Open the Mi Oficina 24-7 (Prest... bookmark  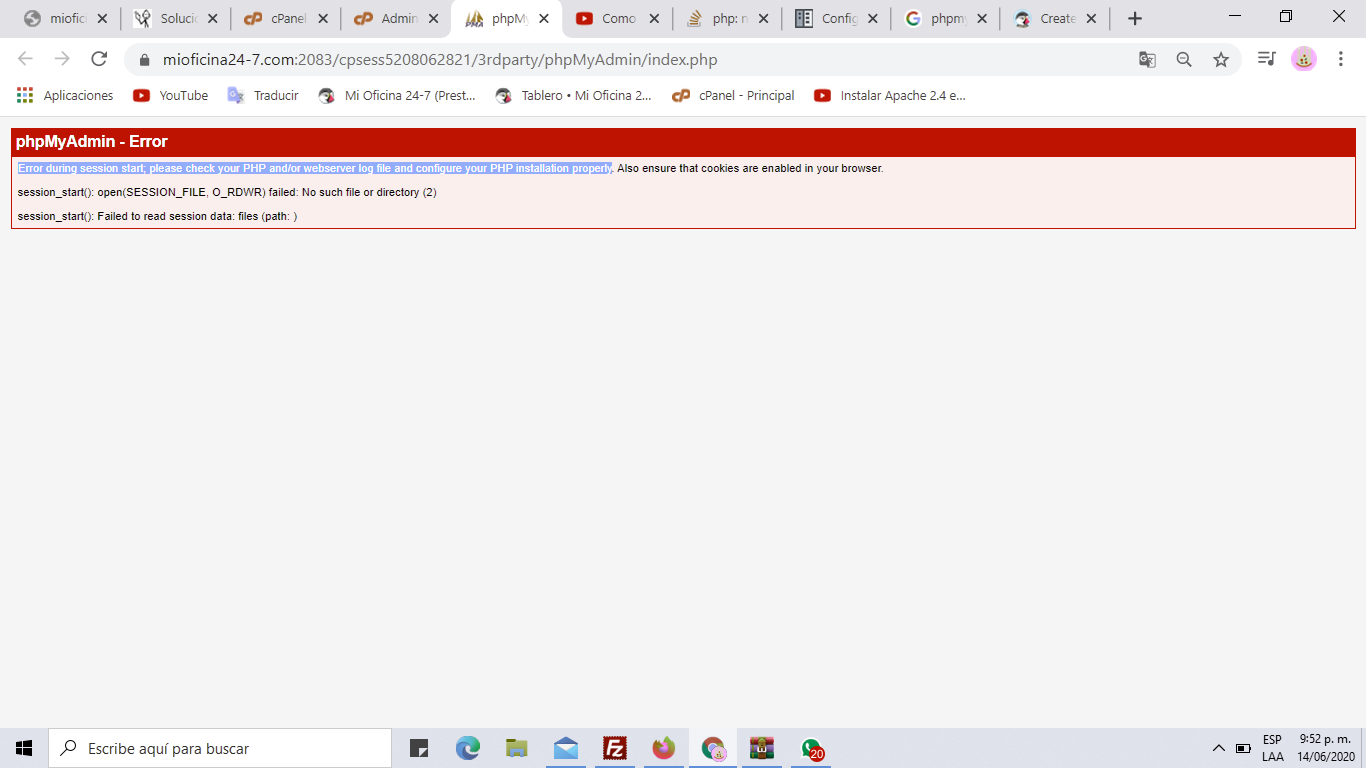click(397, 95)
